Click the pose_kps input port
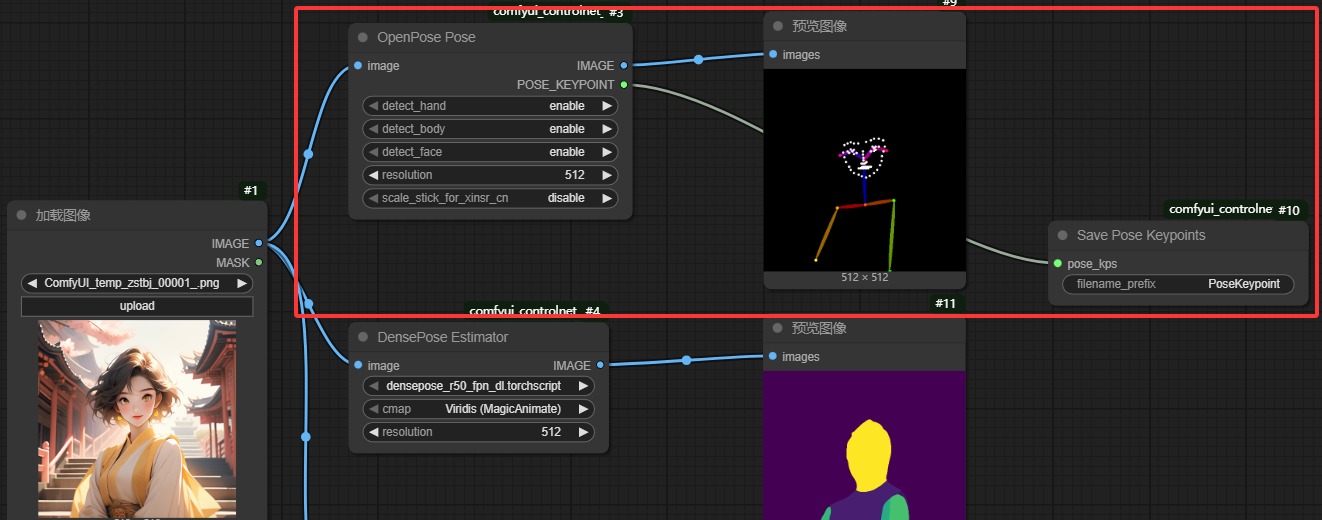 1058,264
